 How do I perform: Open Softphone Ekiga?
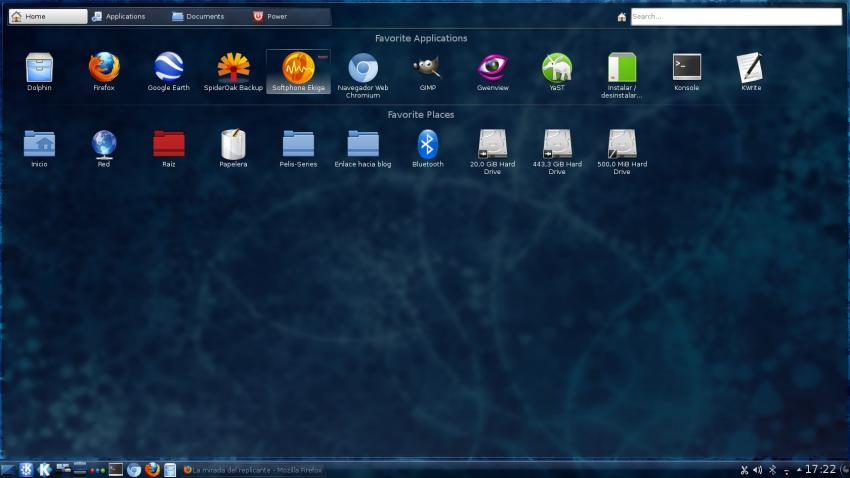click(298, 72)
